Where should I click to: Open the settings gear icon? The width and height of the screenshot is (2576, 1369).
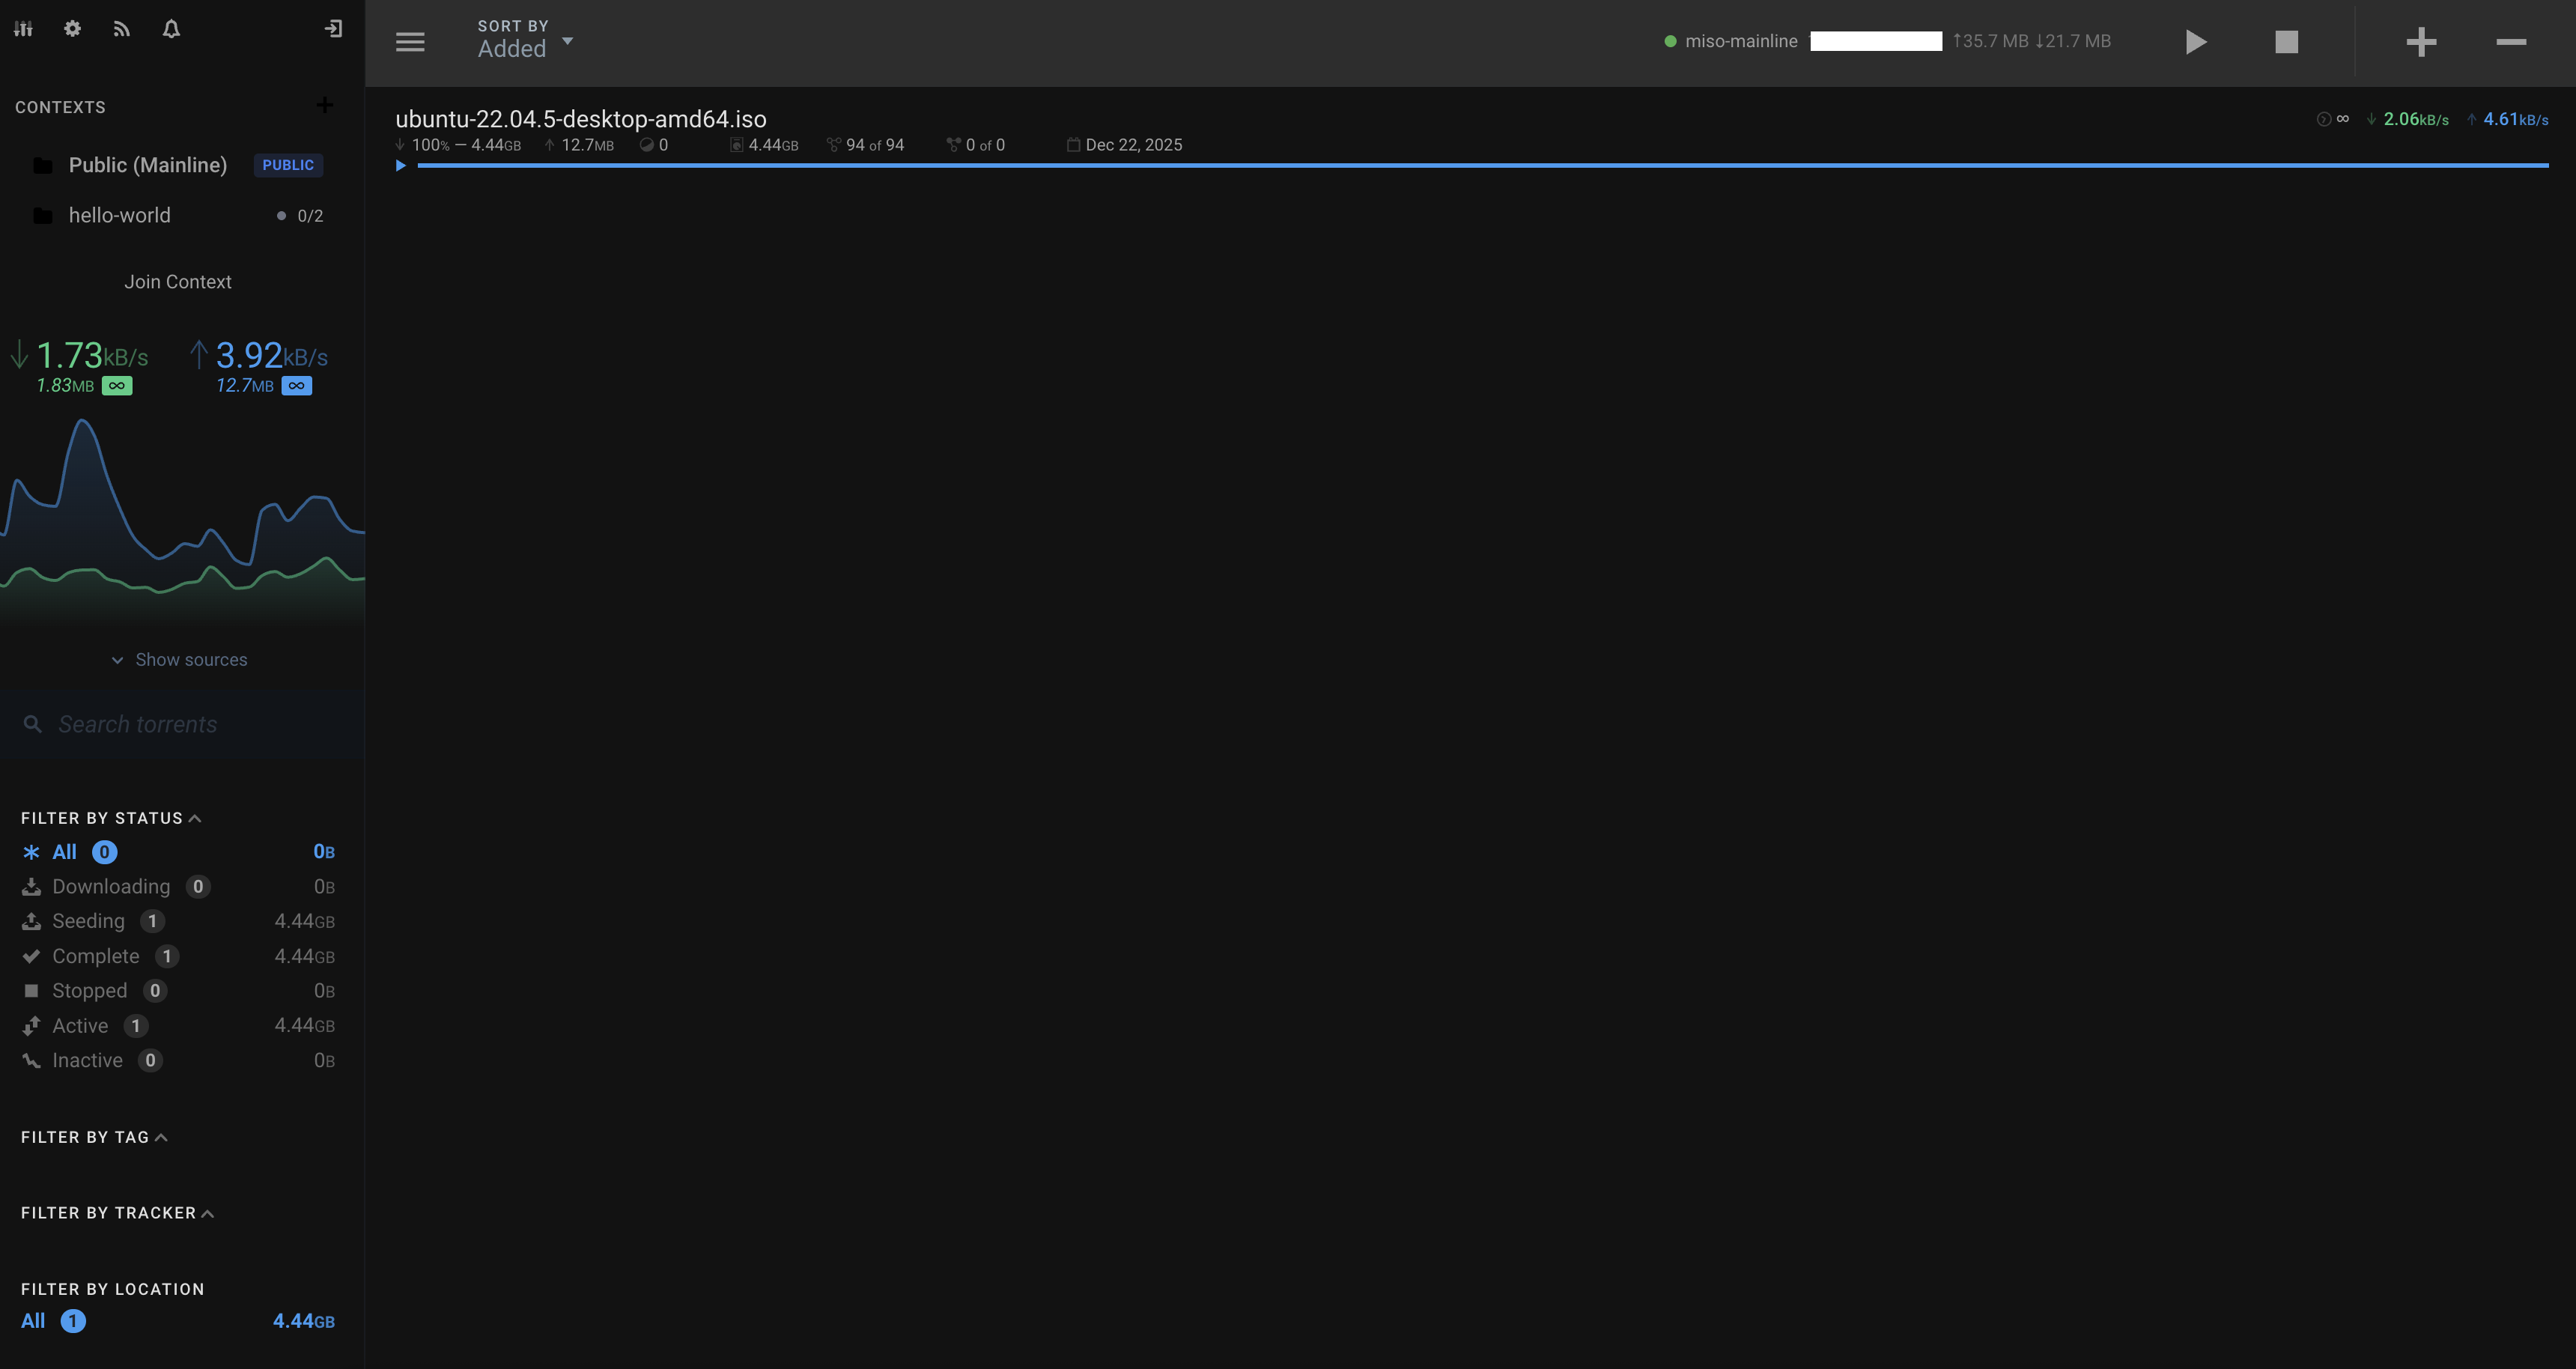click(71, 28)
